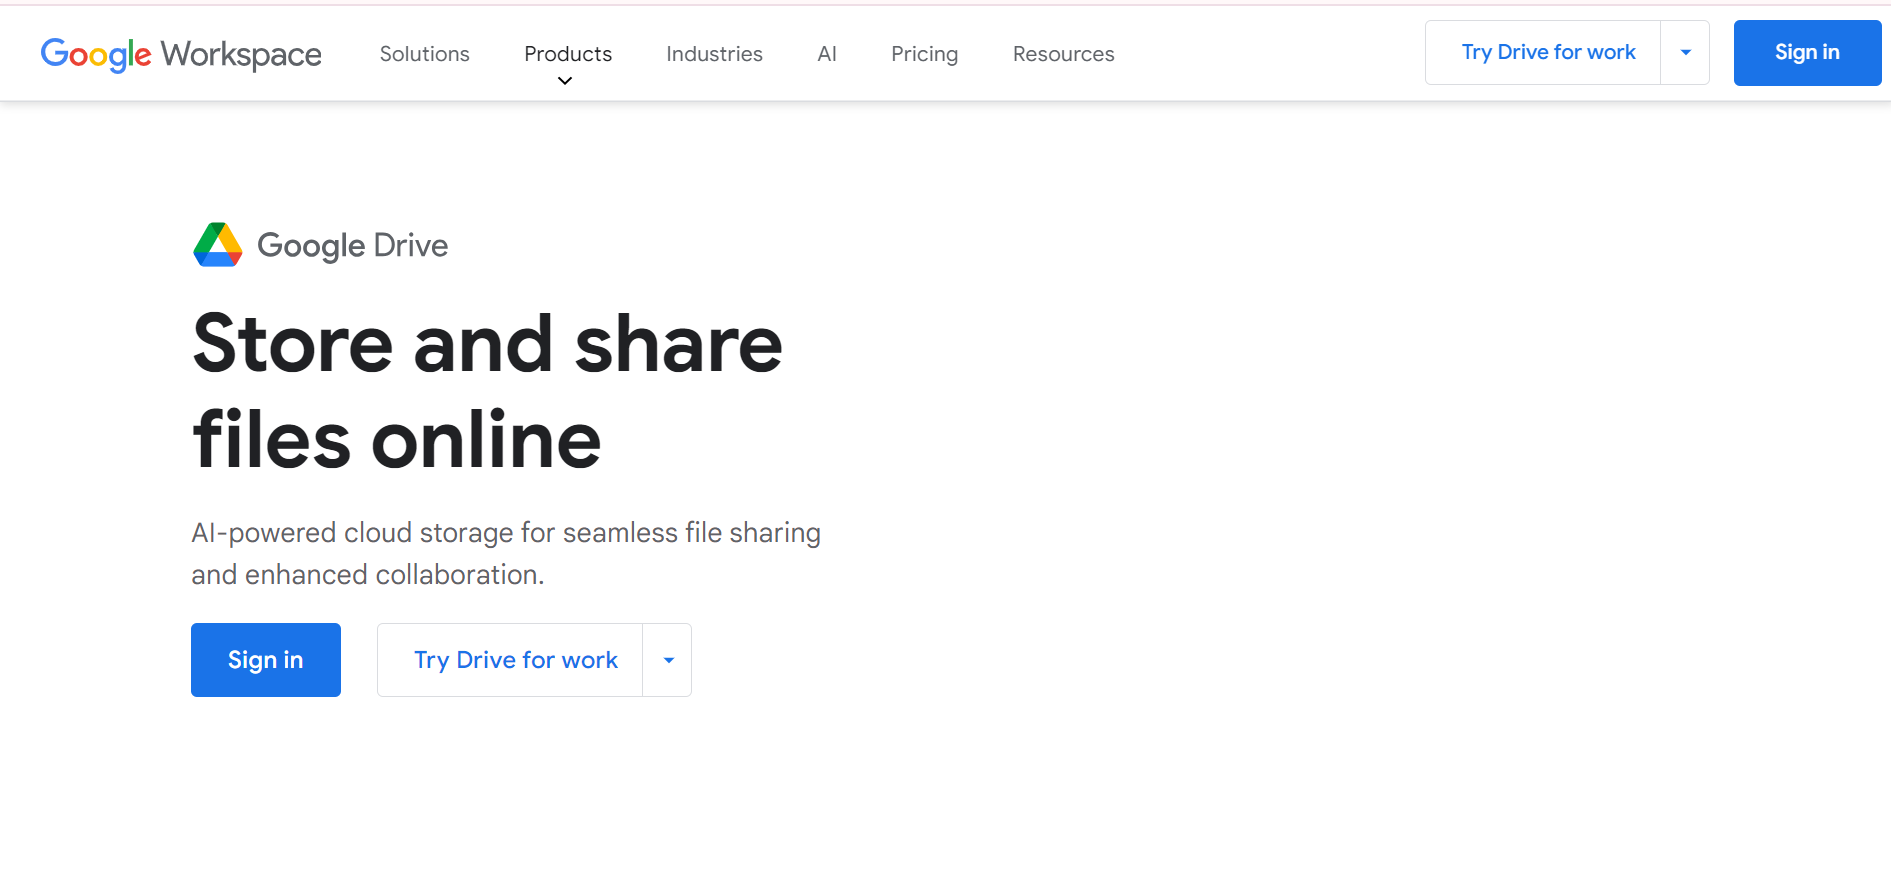The width and height of the screenshot is (1891, 894).
Task: Click the Google Drive product name text
Action: click(x=352, y=246)
